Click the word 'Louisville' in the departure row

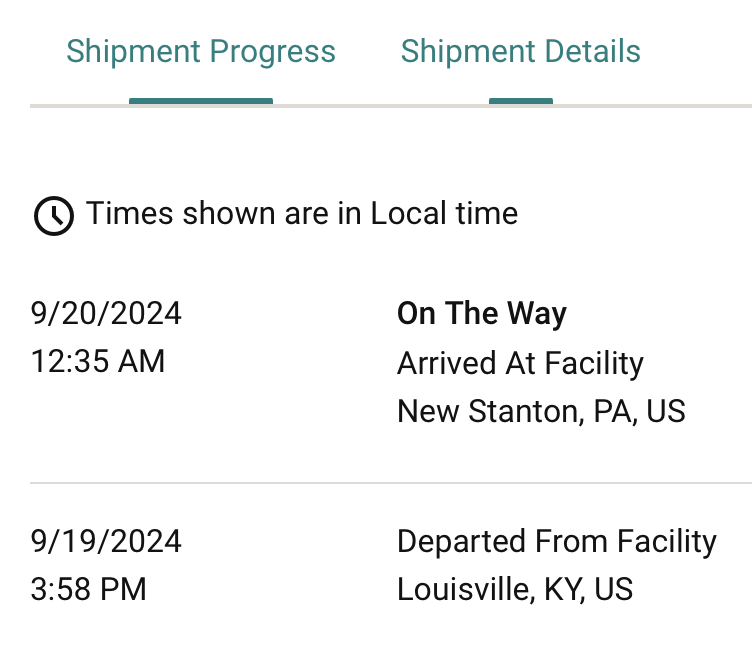pos(463,589)
